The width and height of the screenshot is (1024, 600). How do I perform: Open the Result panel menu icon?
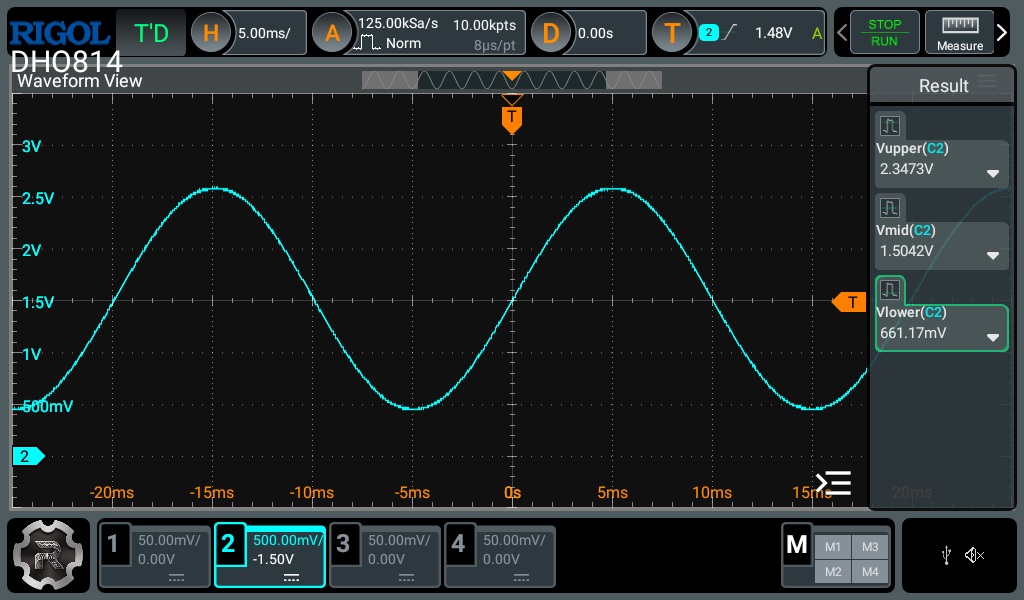988,82
